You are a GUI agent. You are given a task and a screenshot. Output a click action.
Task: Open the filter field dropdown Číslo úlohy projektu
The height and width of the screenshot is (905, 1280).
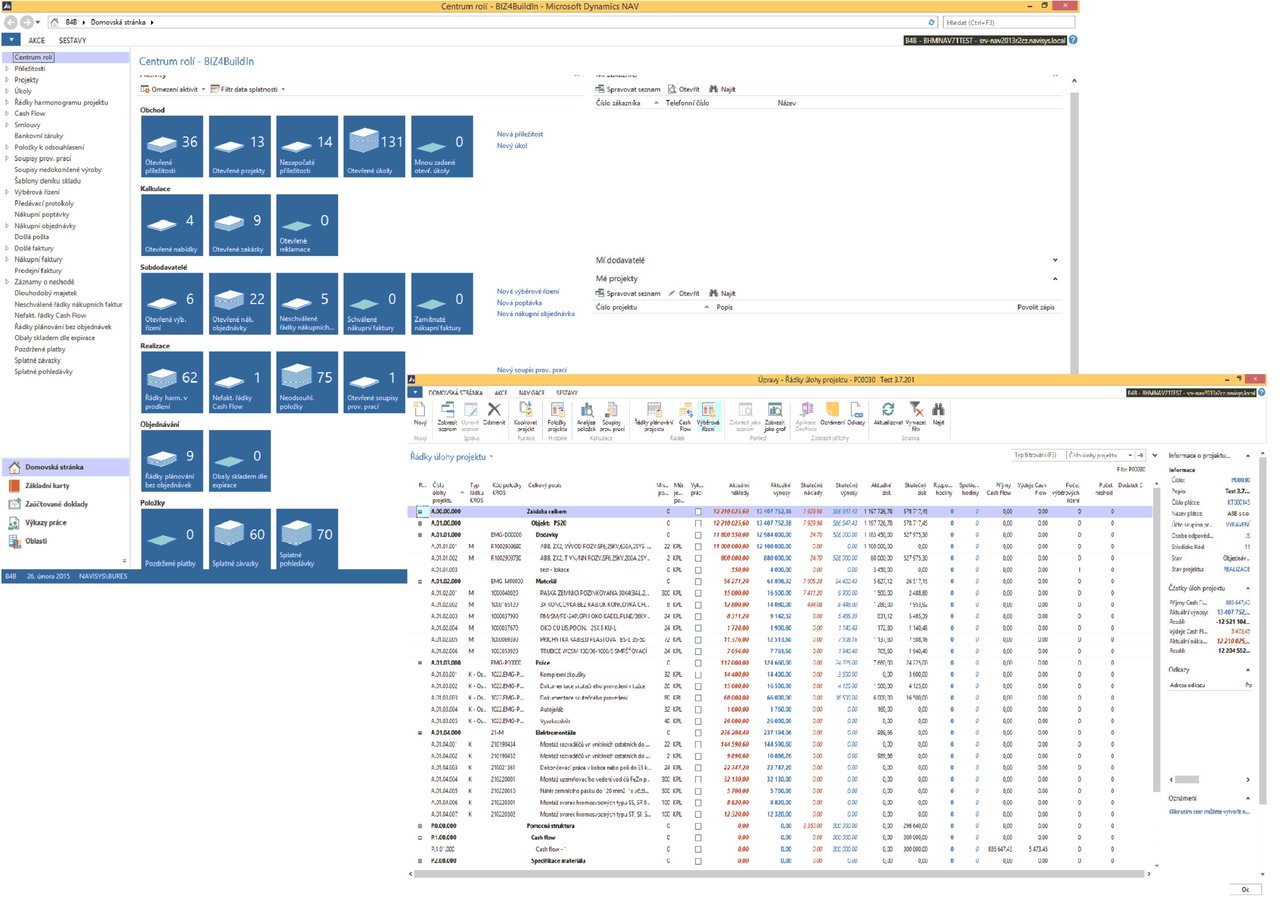click(x=1101, y=454)
